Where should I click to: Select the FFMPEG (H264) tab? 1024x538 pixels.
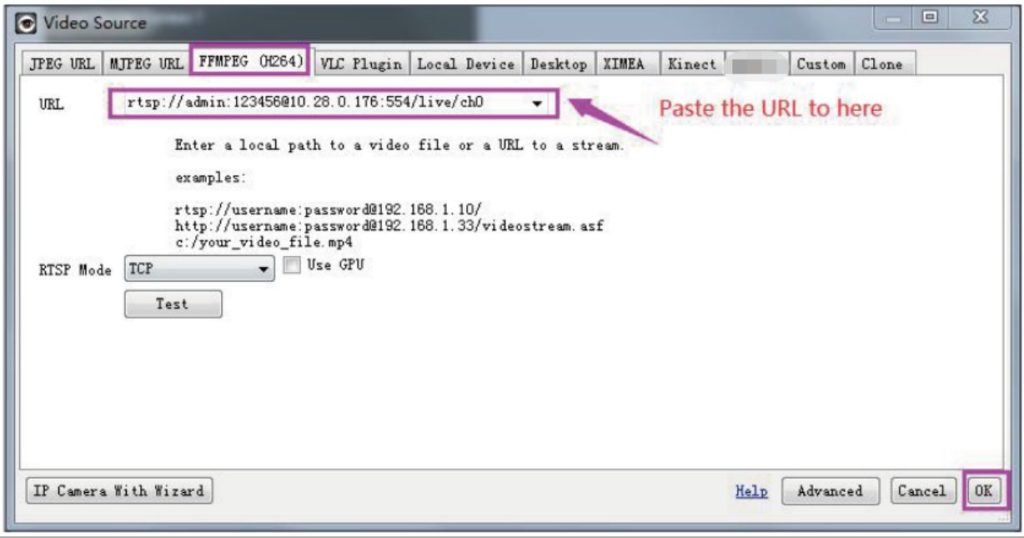[x=250, y=60]
